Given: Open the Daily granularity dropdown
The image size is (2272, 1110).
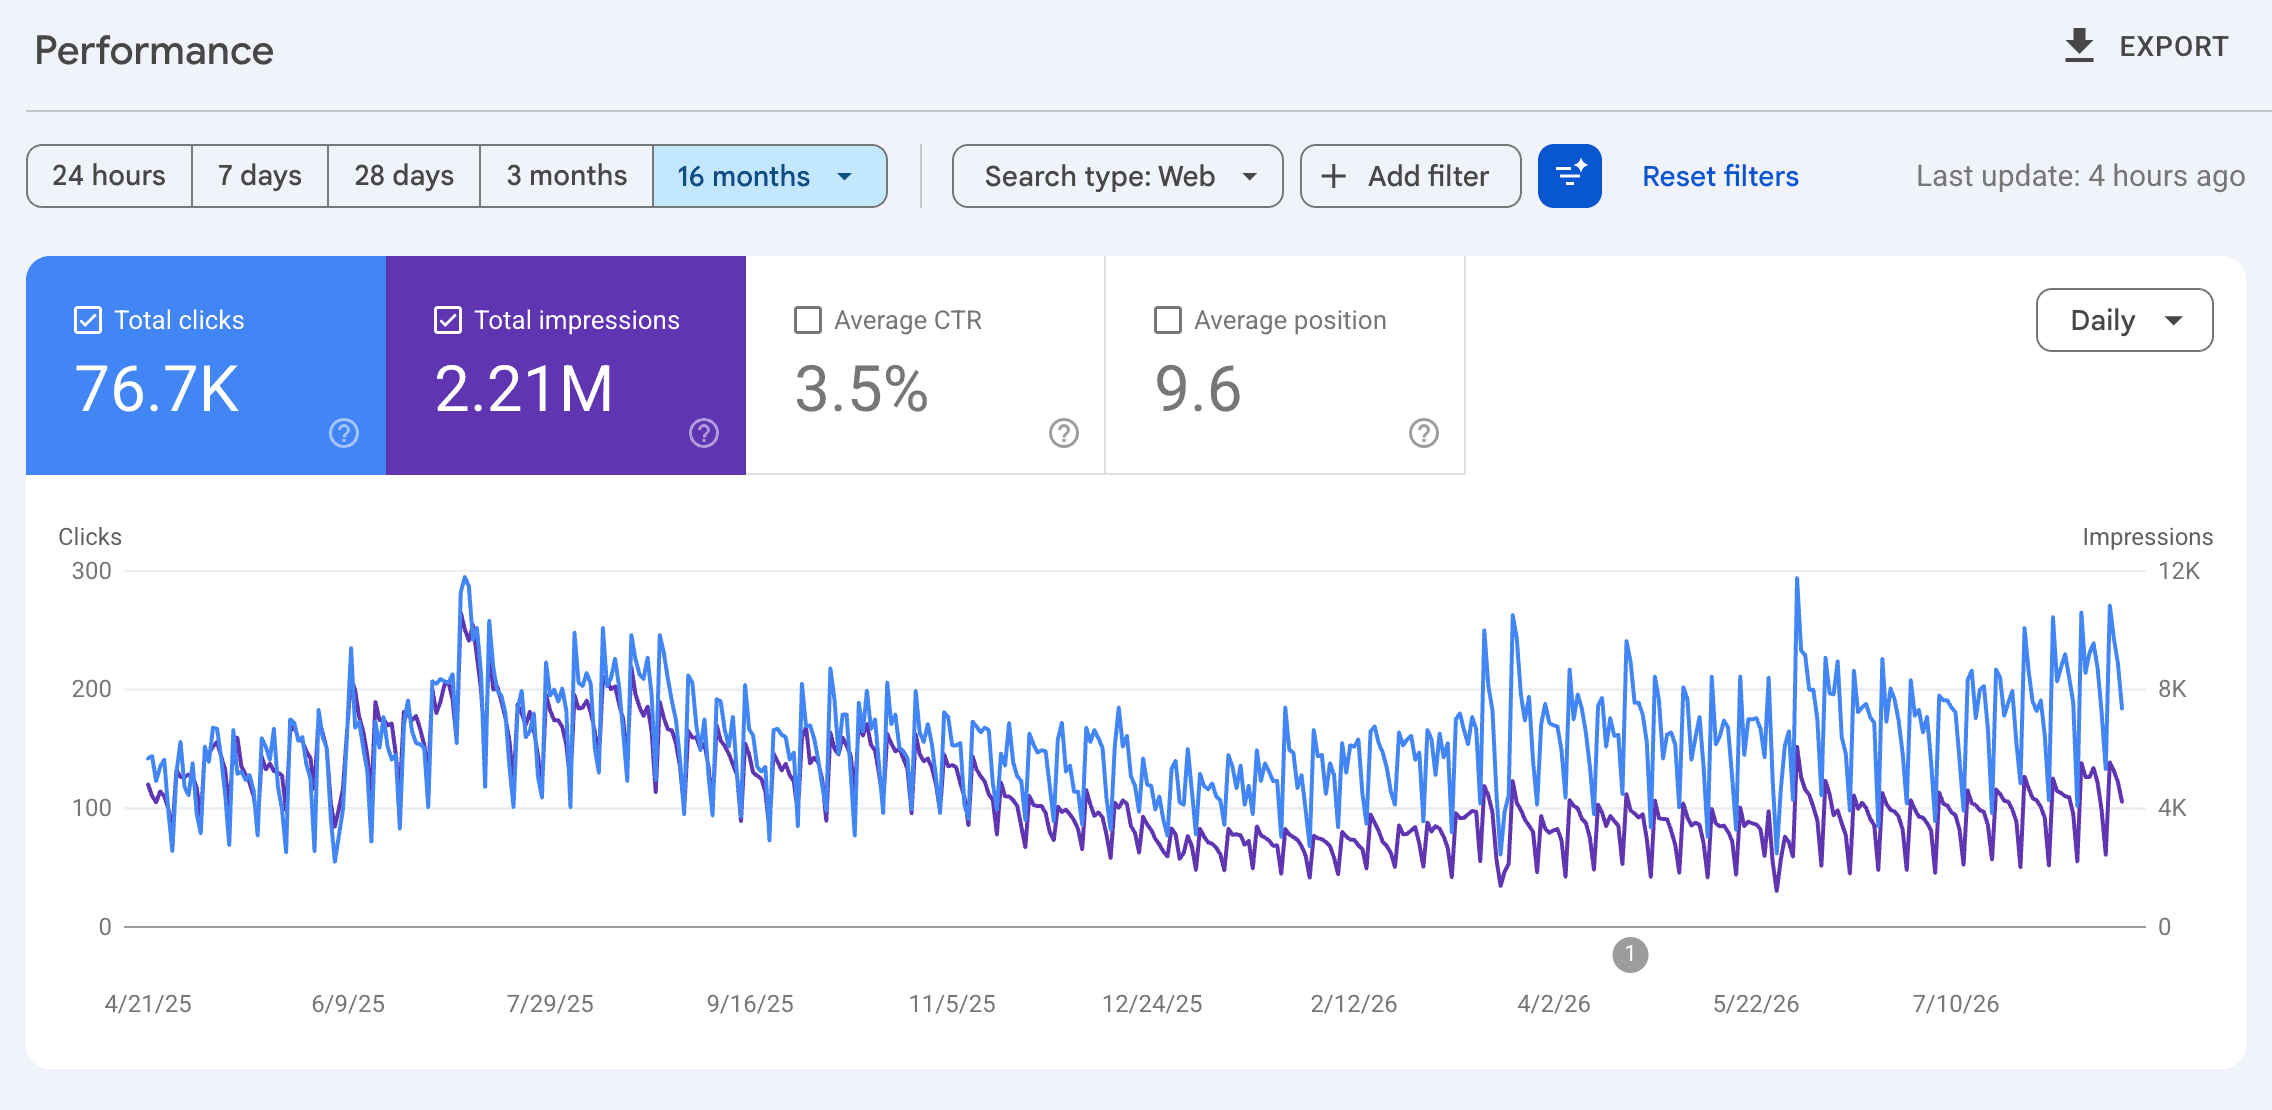Looking at the screenshot, I should 2124,320.
